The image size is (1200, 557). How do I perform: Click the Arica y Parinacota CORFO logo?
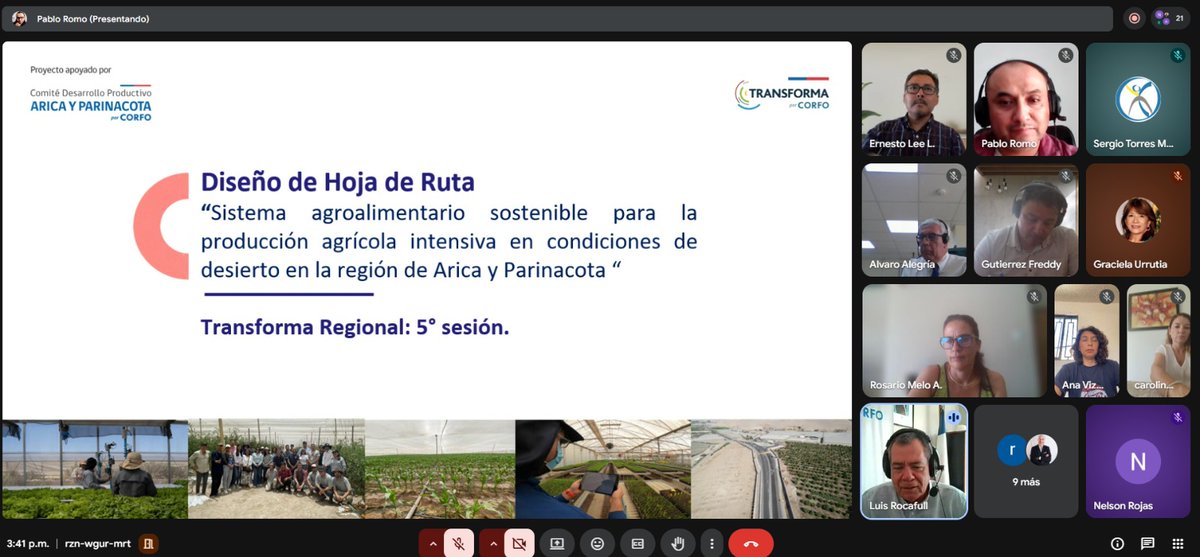(91, 104)
